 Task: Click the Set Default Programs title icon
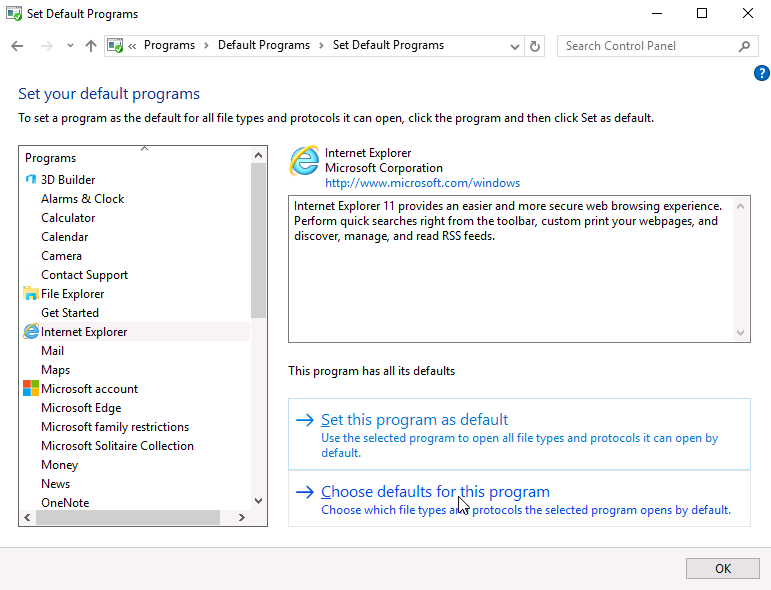tap(14, 13)
